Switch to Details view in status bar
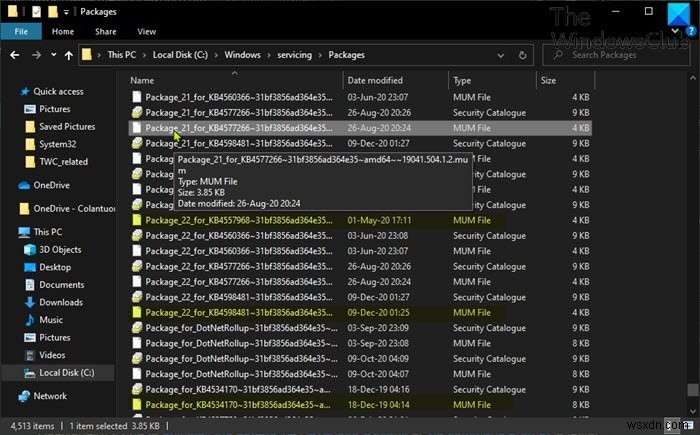The width and height of the screenshot is (700, 435). [x=673, y=424]
